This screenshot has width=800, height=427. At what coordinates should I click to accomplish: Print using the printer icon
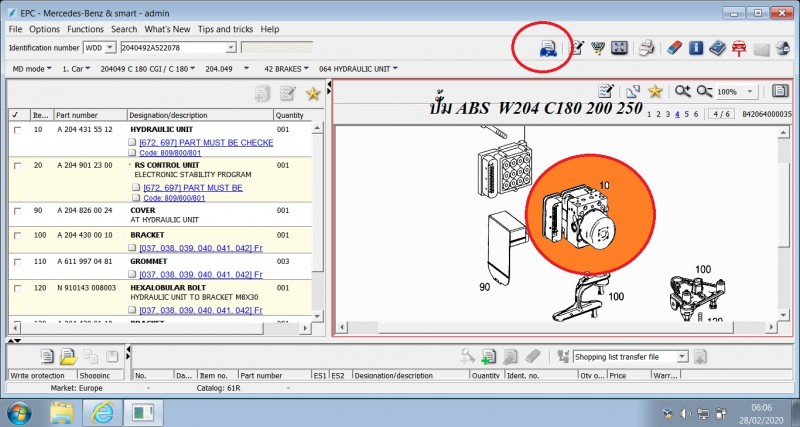pyautogui.click(x=646, y=48)
